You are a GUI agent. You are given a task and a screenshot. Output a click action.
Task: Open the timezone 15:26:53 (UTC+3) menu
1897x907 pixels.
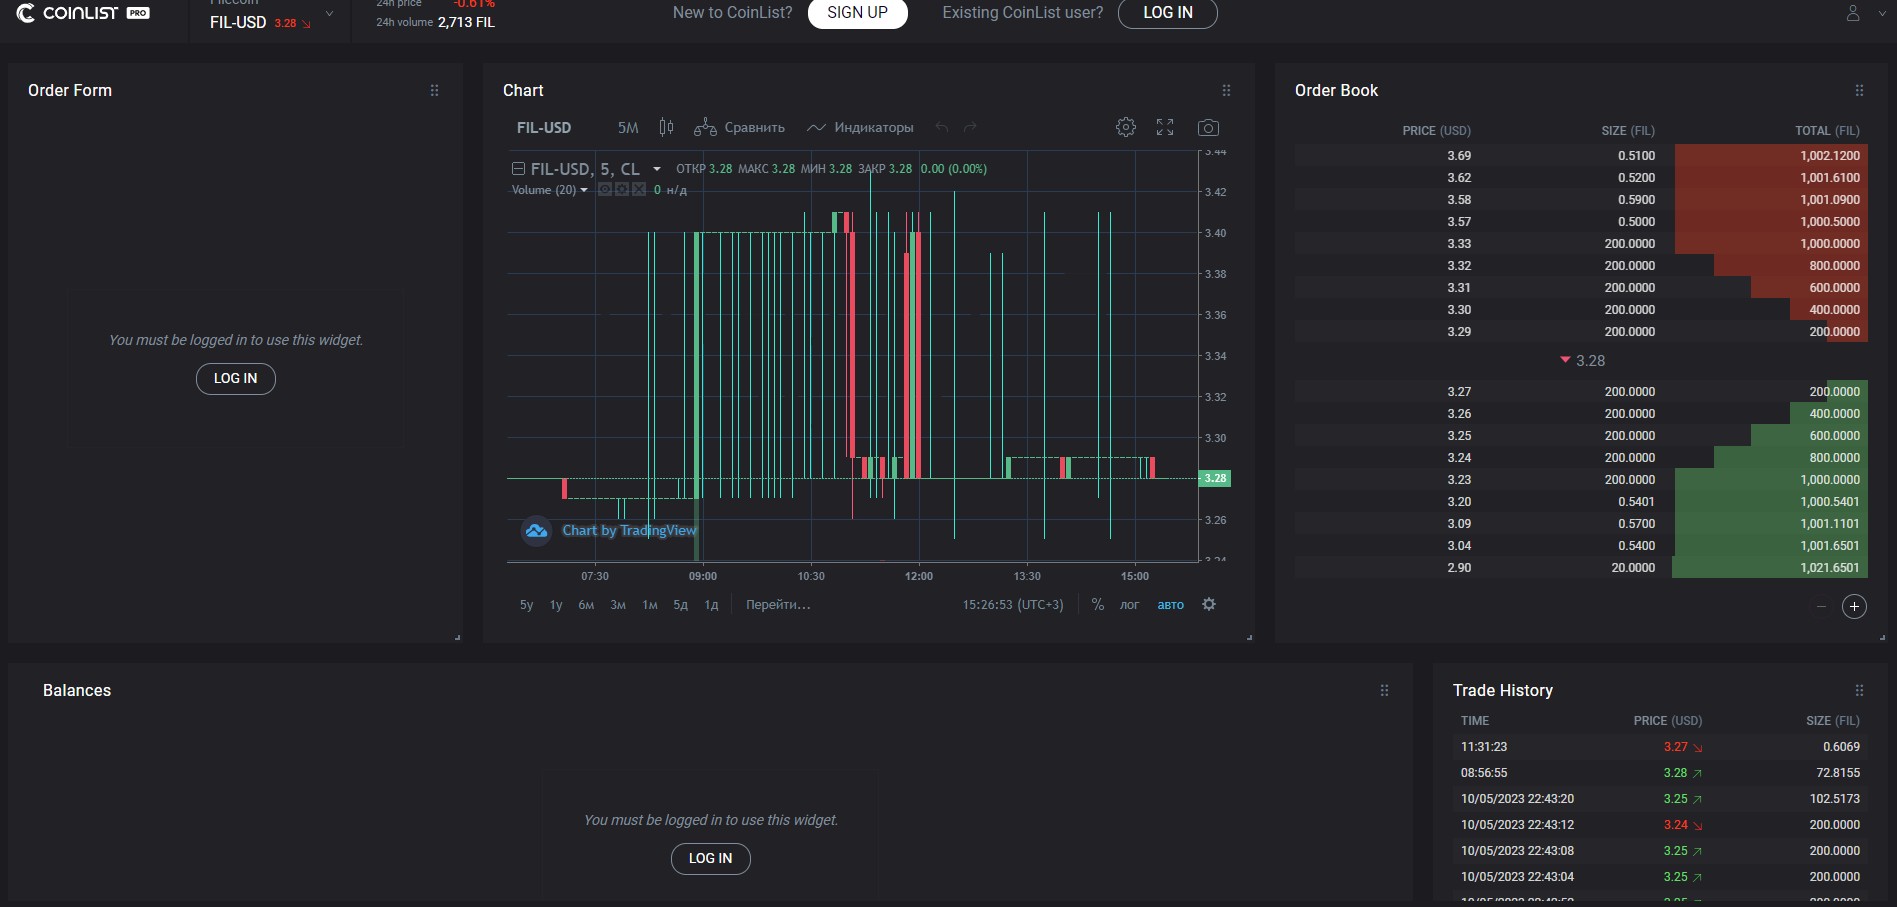(x=1013, y=605)
